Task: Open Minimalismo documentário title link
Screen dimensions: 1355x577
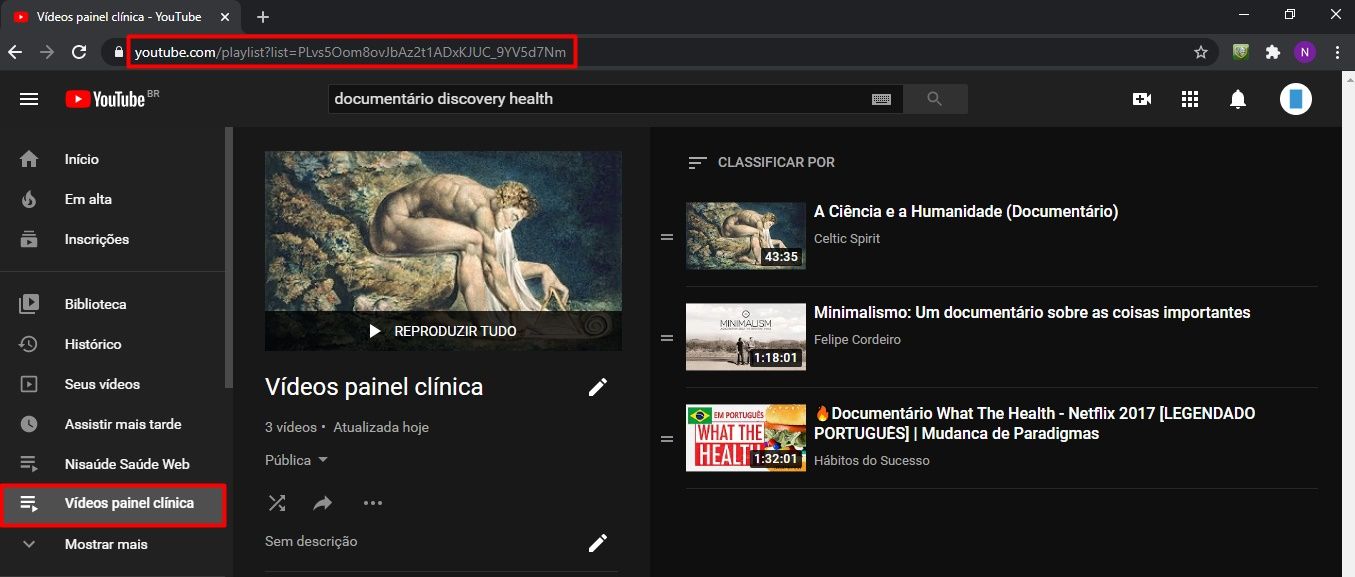Action: click(x=1032, y=313)
